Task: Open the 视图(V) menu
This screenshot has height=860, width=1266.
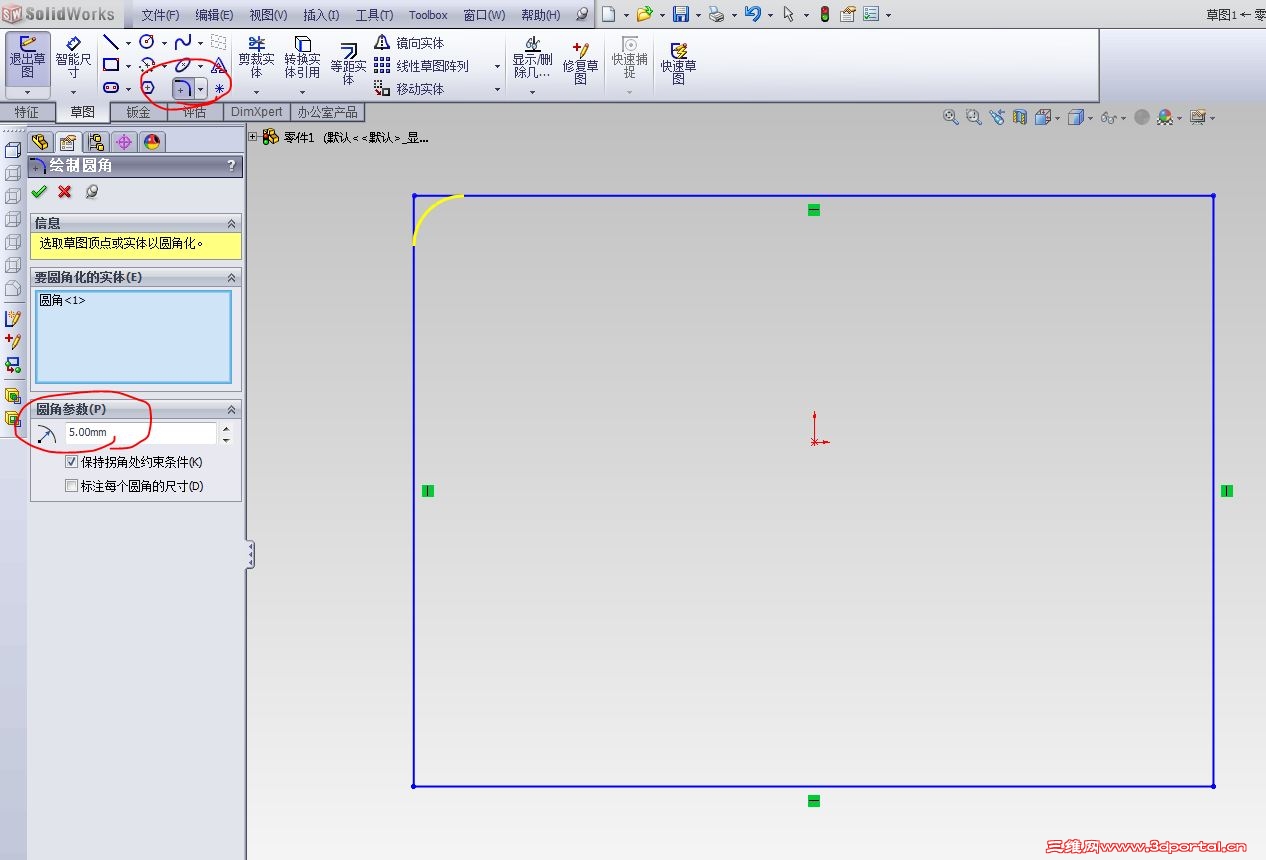Action: point(268,15)
